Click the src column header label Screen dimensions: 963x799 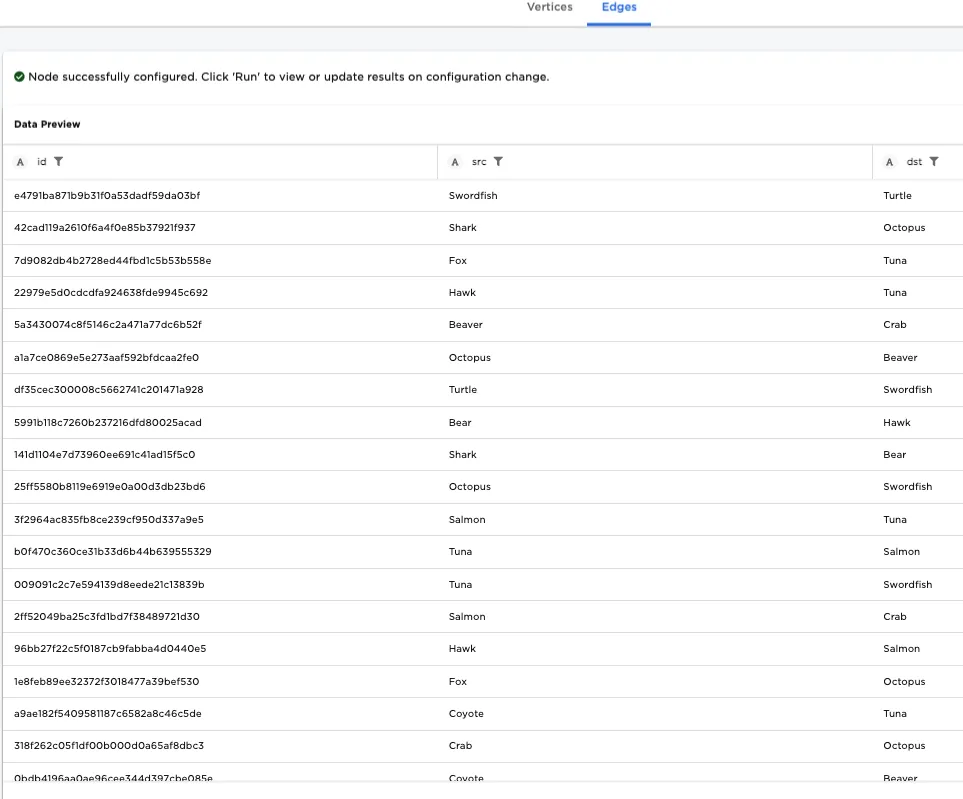click(479, 162)
